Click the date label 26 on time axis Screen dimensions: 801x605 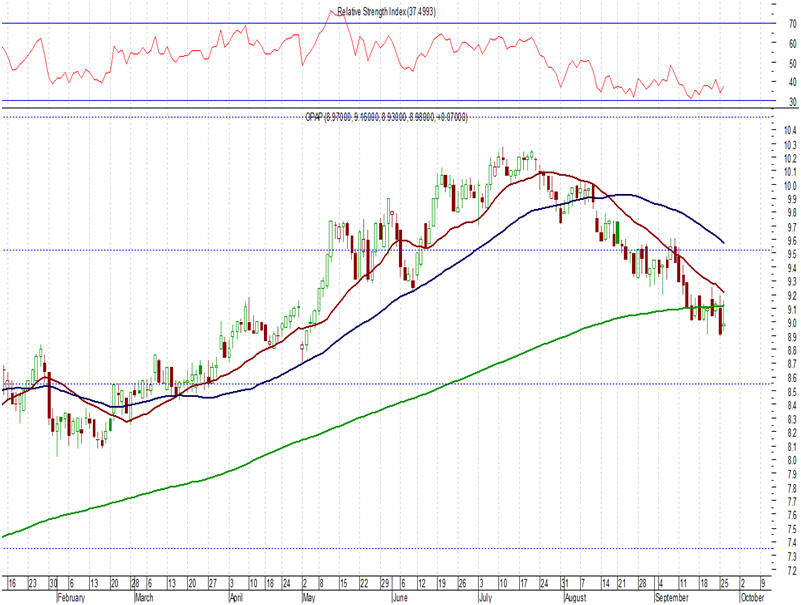[462, 584]
